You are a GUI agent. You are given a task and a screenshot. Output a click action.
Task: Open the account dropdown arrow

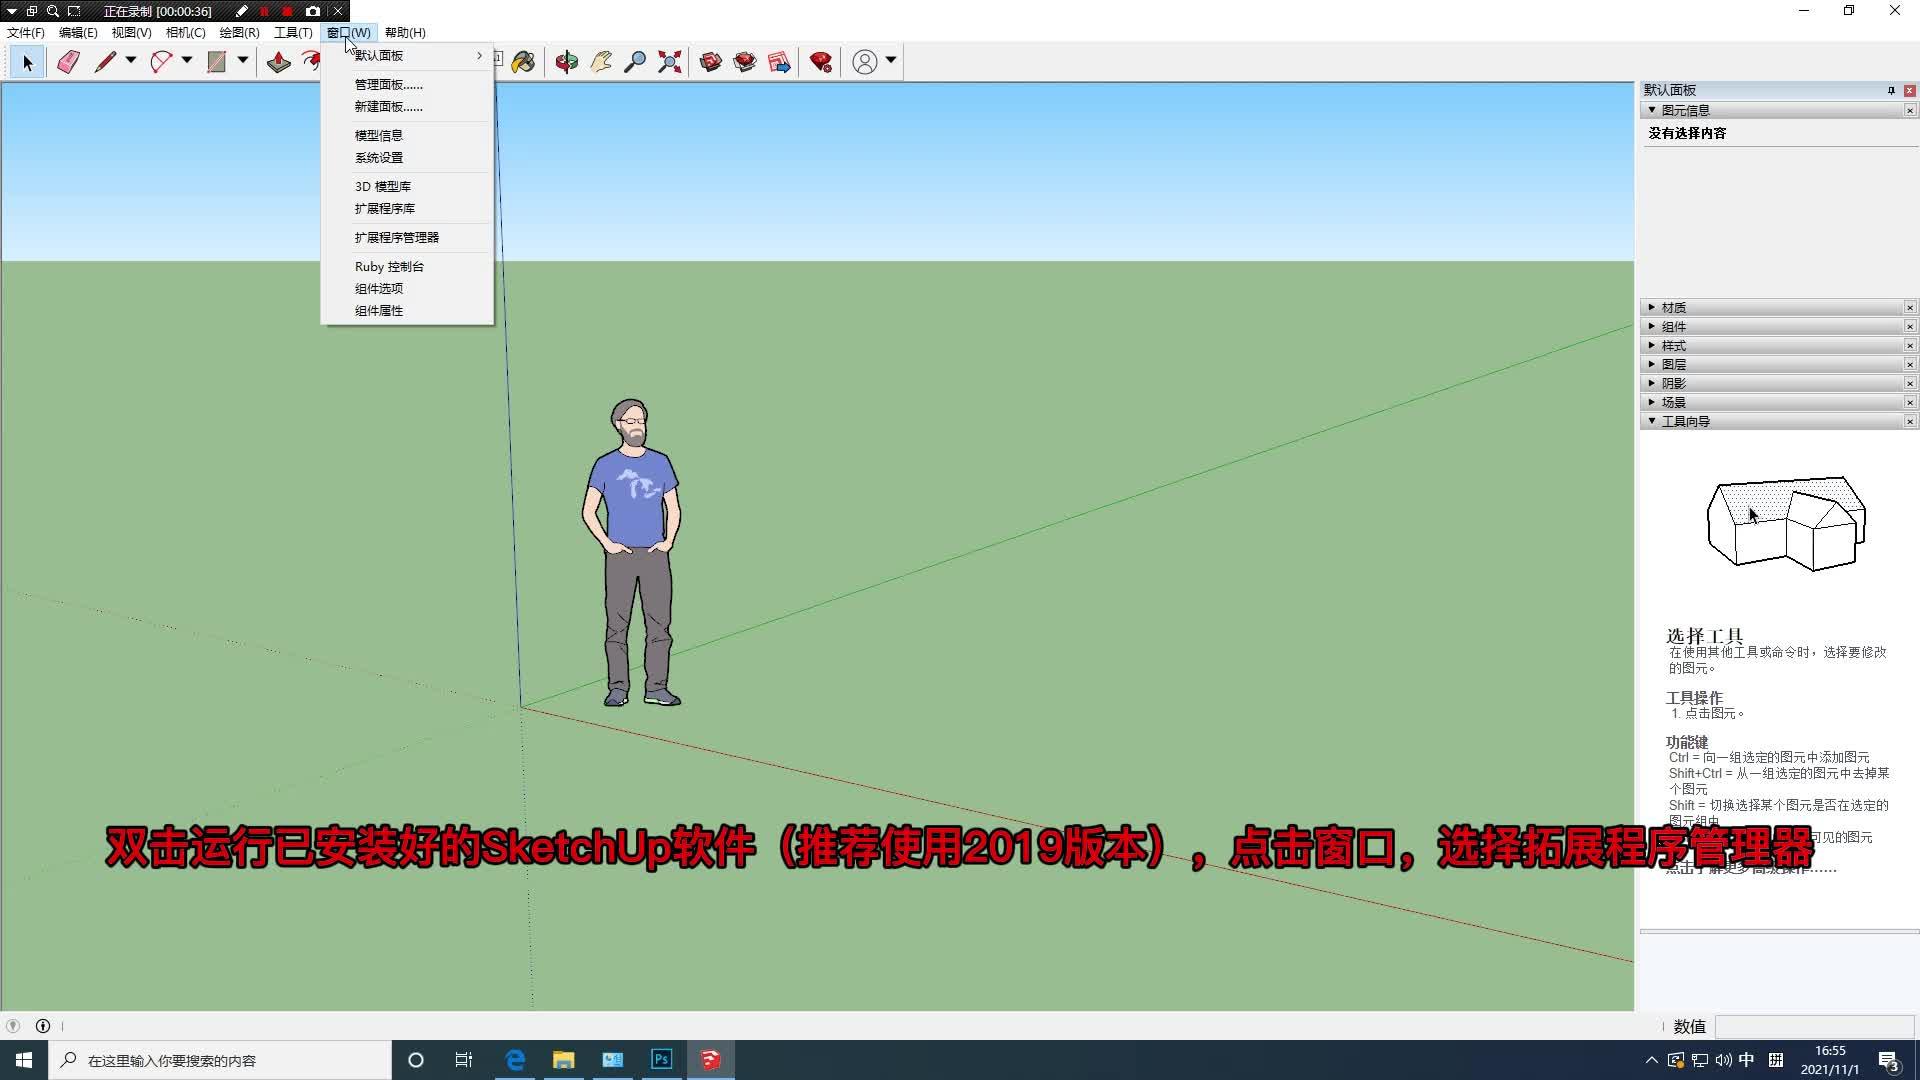point(891,61)
